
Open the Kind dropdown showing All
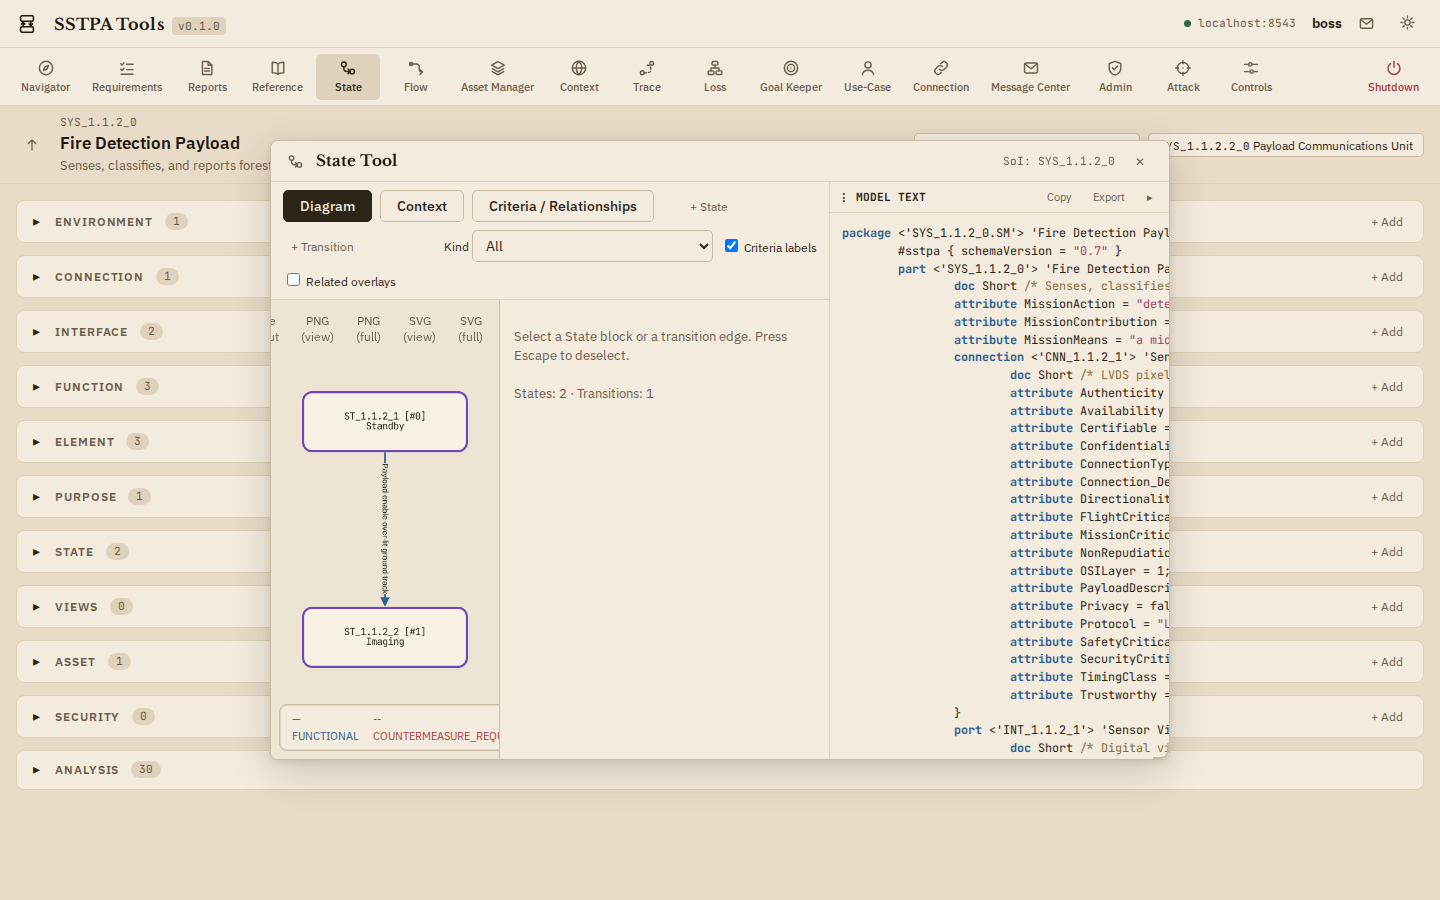(592, 246)
